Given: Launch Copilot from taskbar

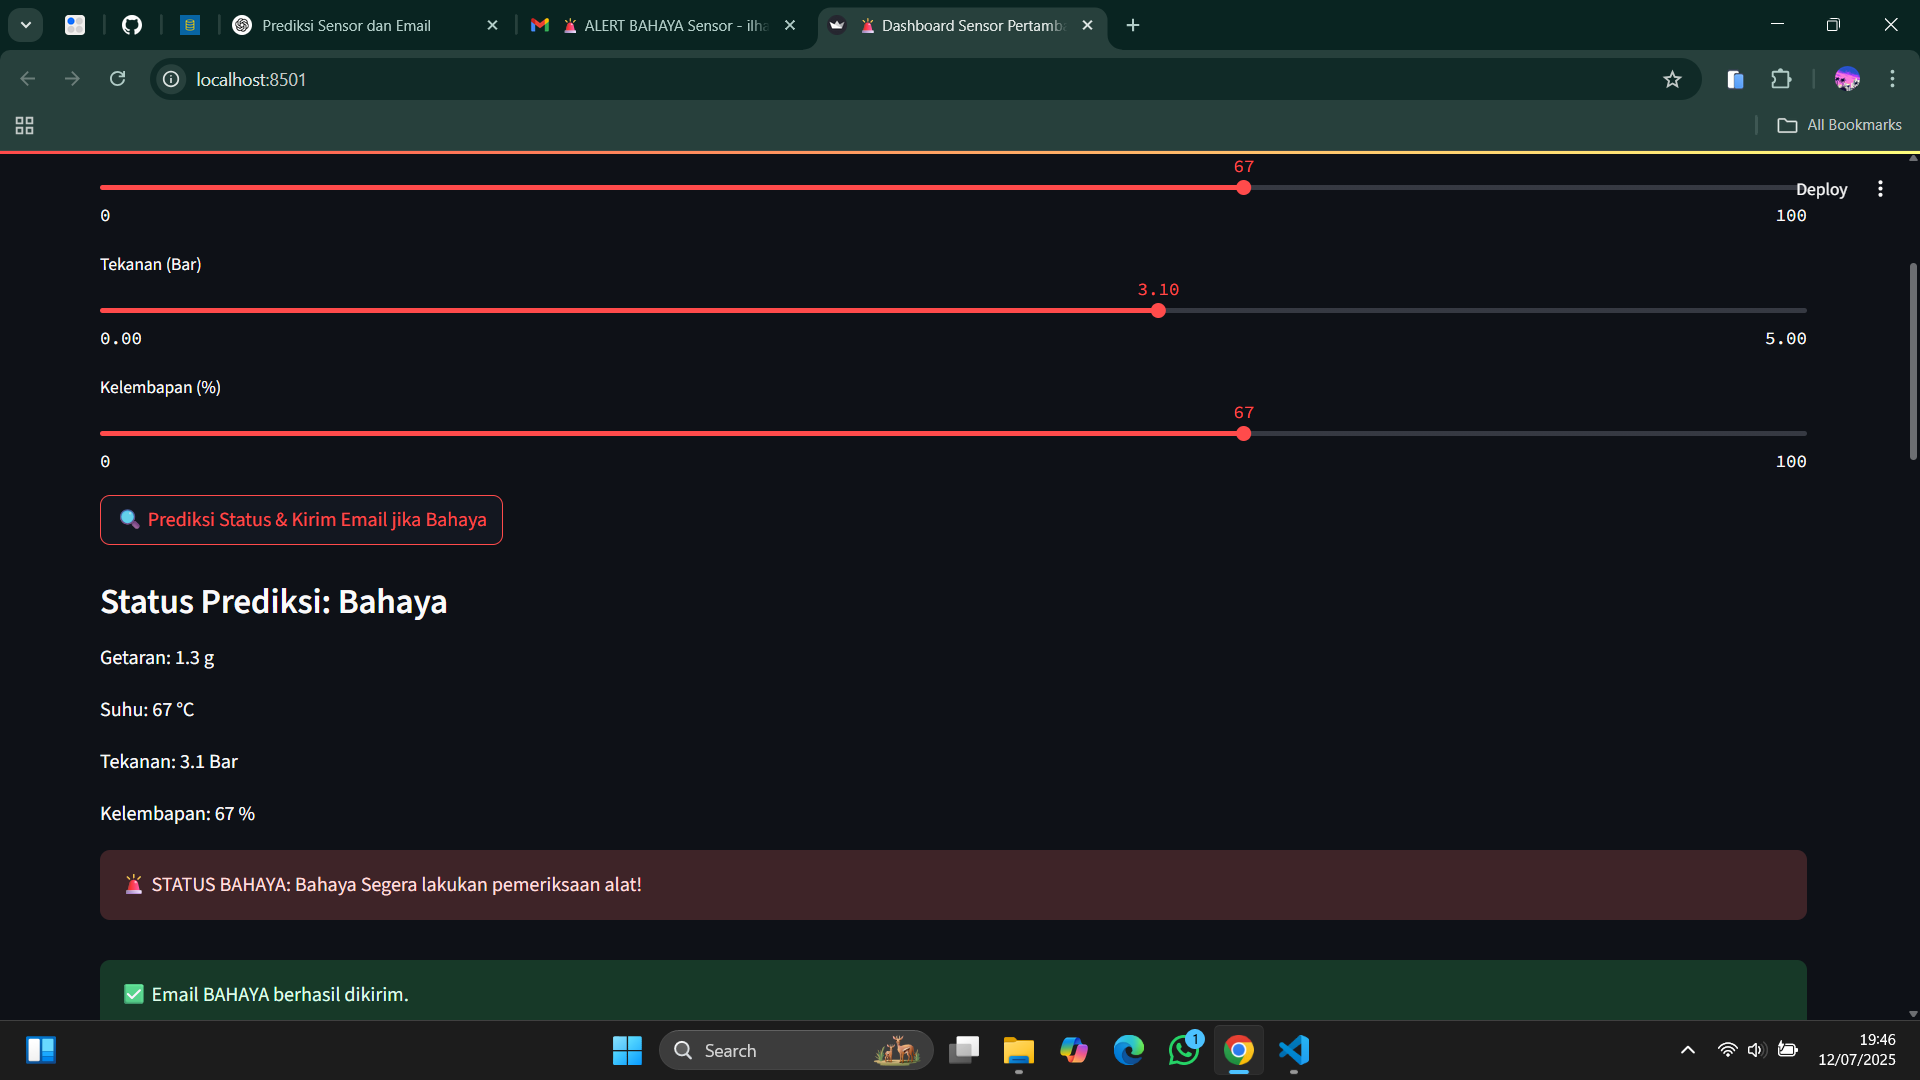Looking at the screenshot, I should [1074, 1050].
